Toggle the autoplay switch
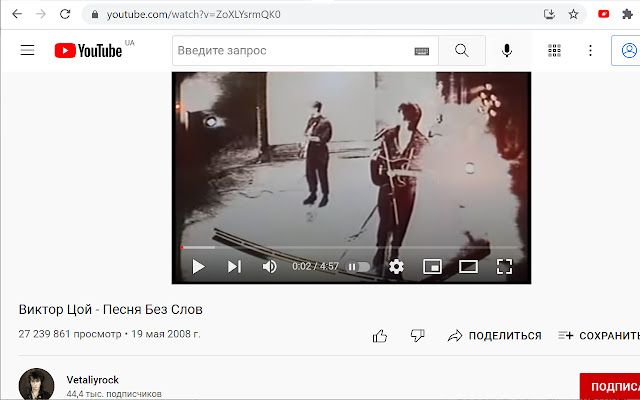 (358, 267)
